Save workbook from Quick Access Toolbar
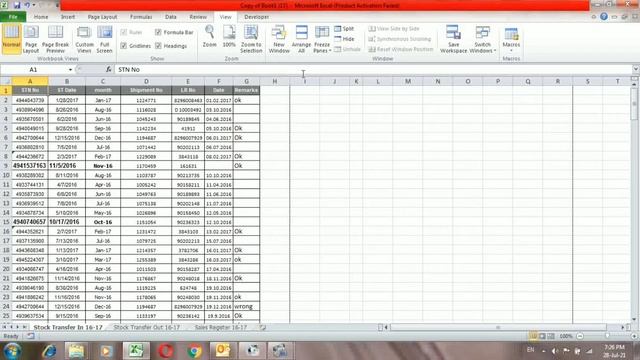The width and height of the screenshot is (640, 360). coord(17,5)
